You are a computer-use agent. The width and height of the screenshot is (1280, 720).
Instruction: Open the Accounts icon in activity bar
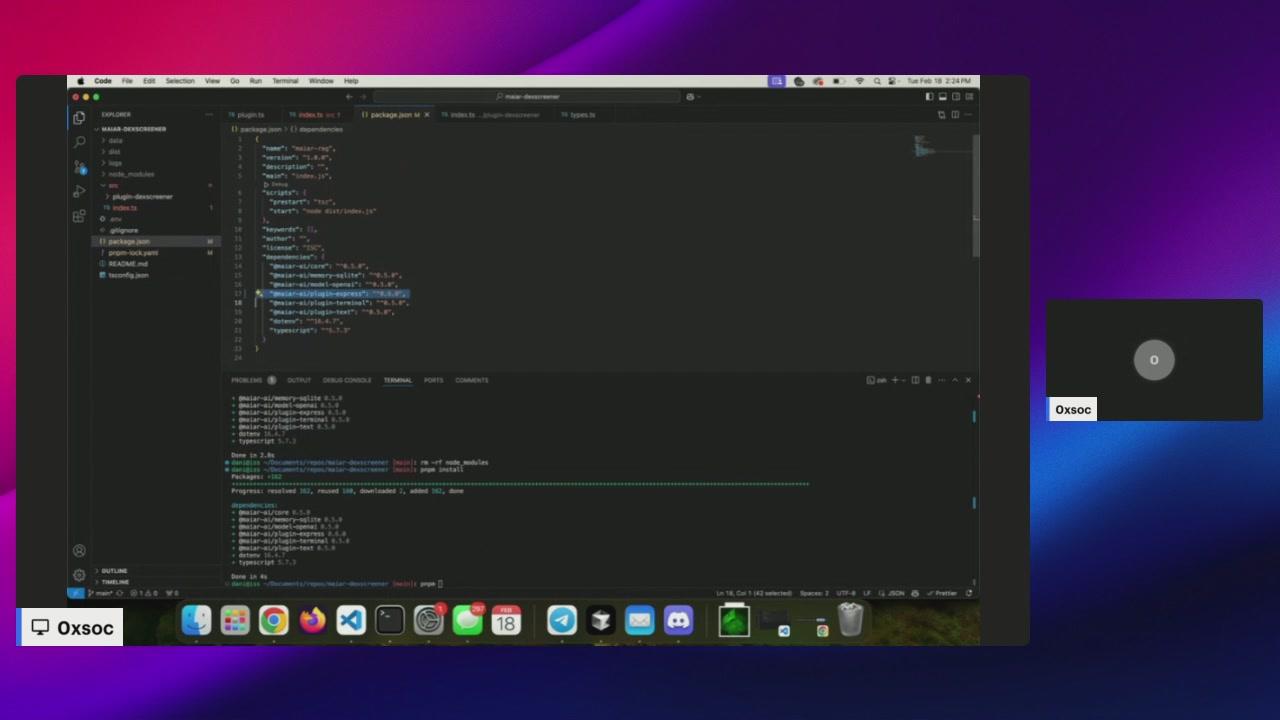point(79,551)
